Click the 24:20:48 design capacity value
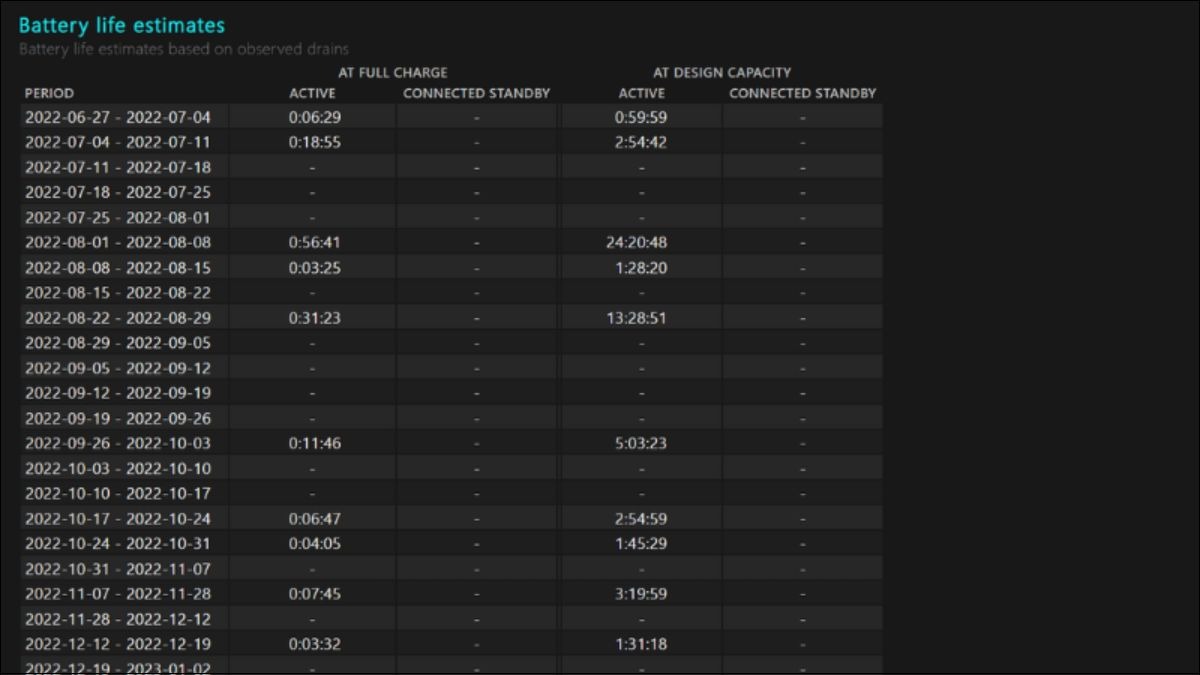The image size is (1200, 675). click(x=641, y=242)
